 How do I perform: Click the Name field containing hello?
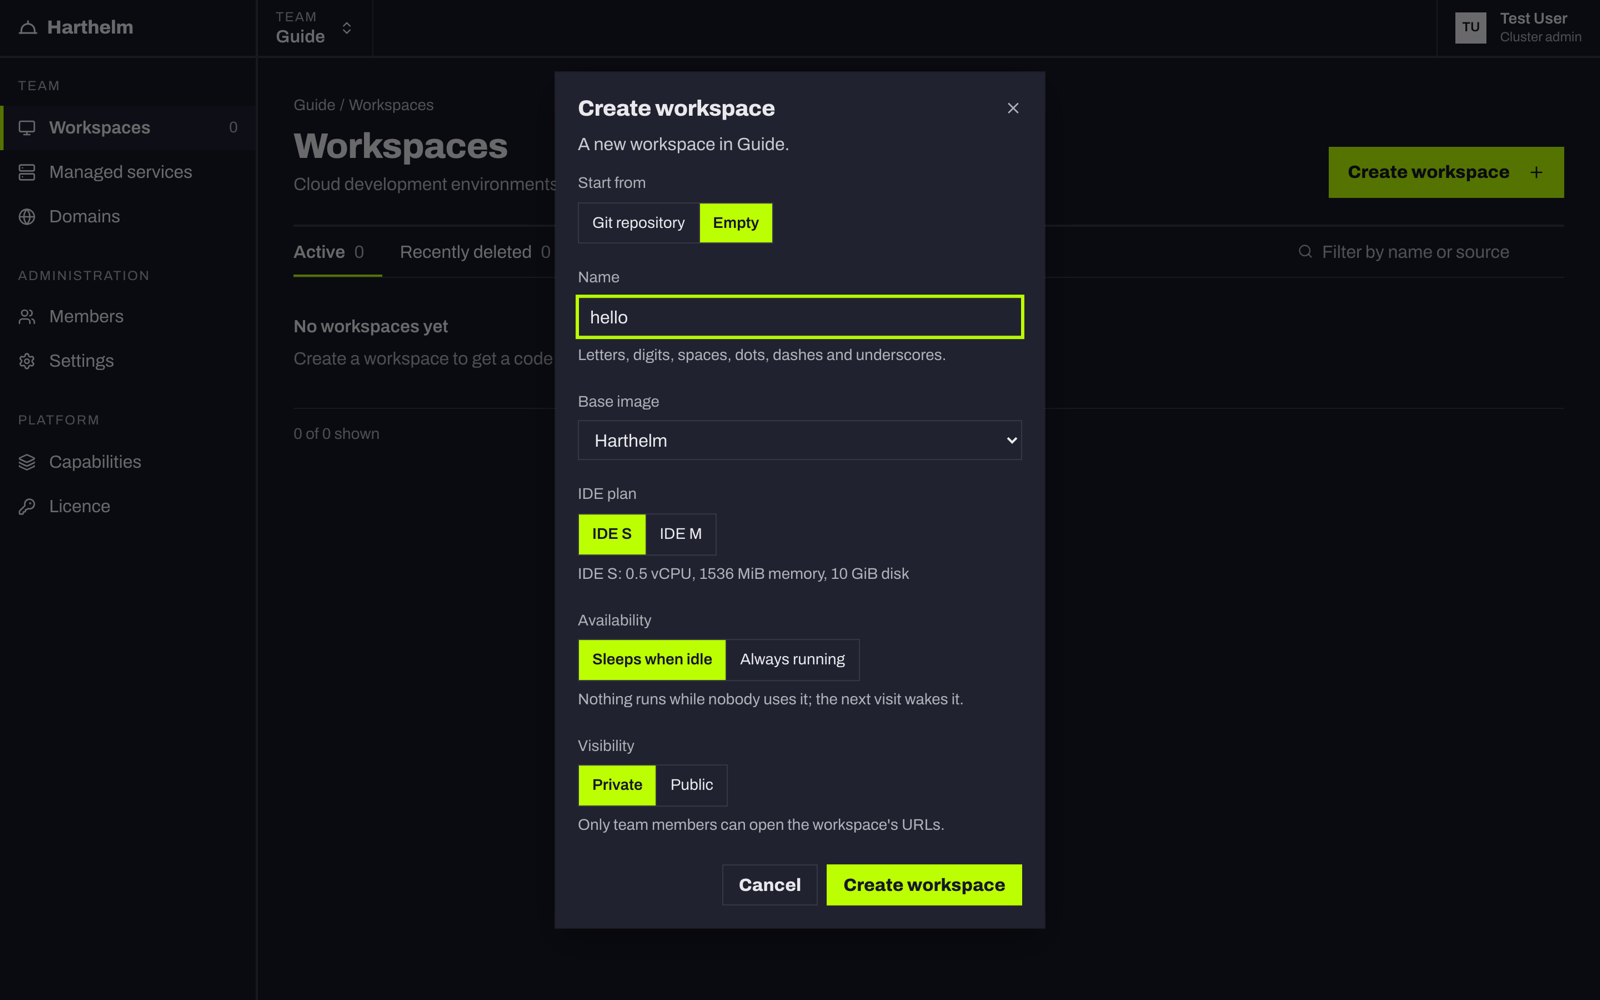800,317
